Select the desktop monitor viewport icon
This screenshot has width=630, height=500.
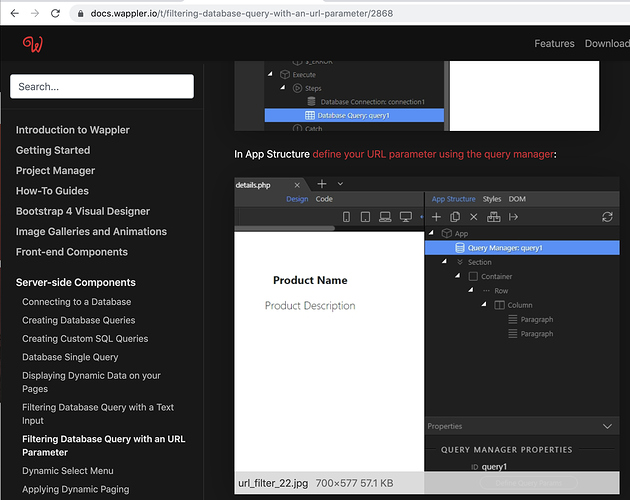point(406,217)
